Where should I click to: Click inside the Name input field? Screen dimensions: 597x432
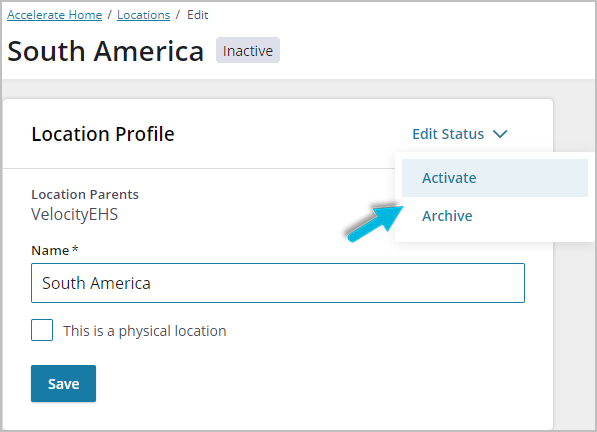[278, 283]
